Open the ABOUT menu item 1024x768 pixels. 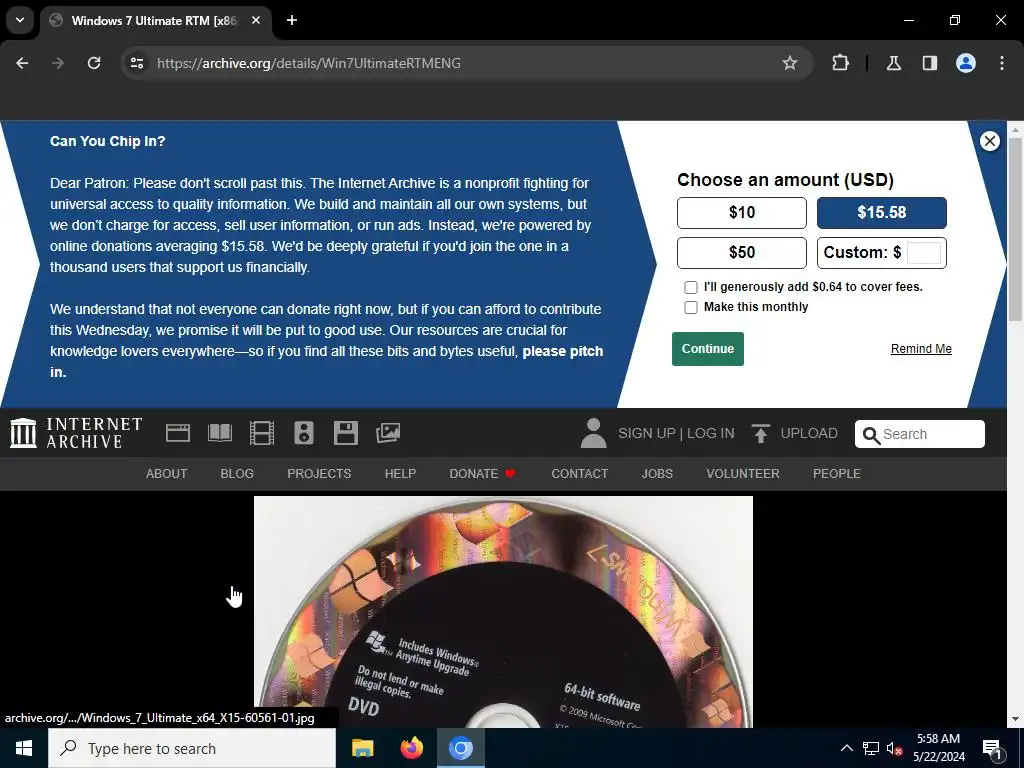pos(167,473)
